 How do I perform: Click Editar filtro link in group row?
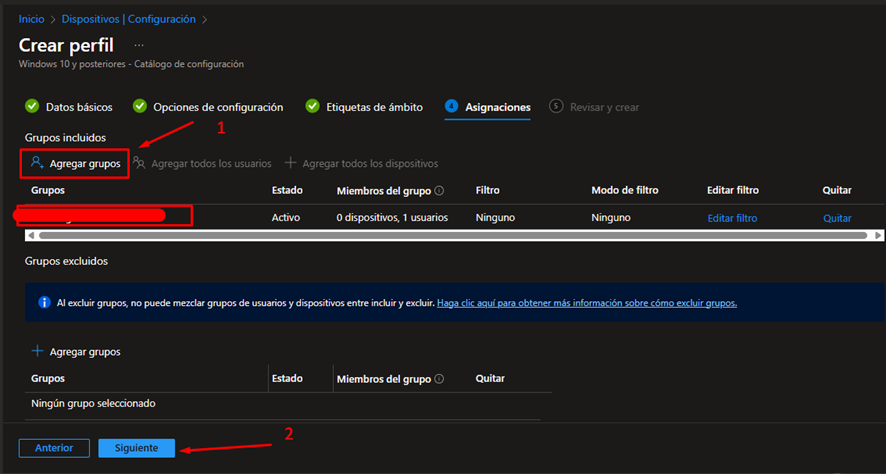pos(732,218)
